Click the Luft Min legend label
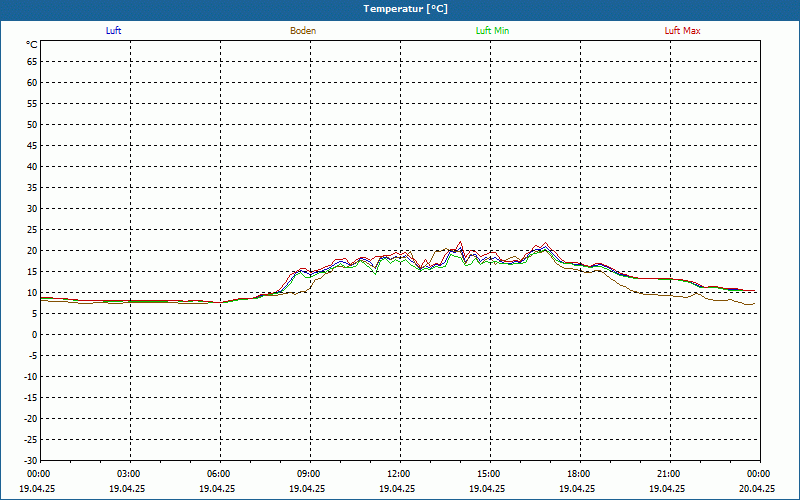 tap(492, 31)
